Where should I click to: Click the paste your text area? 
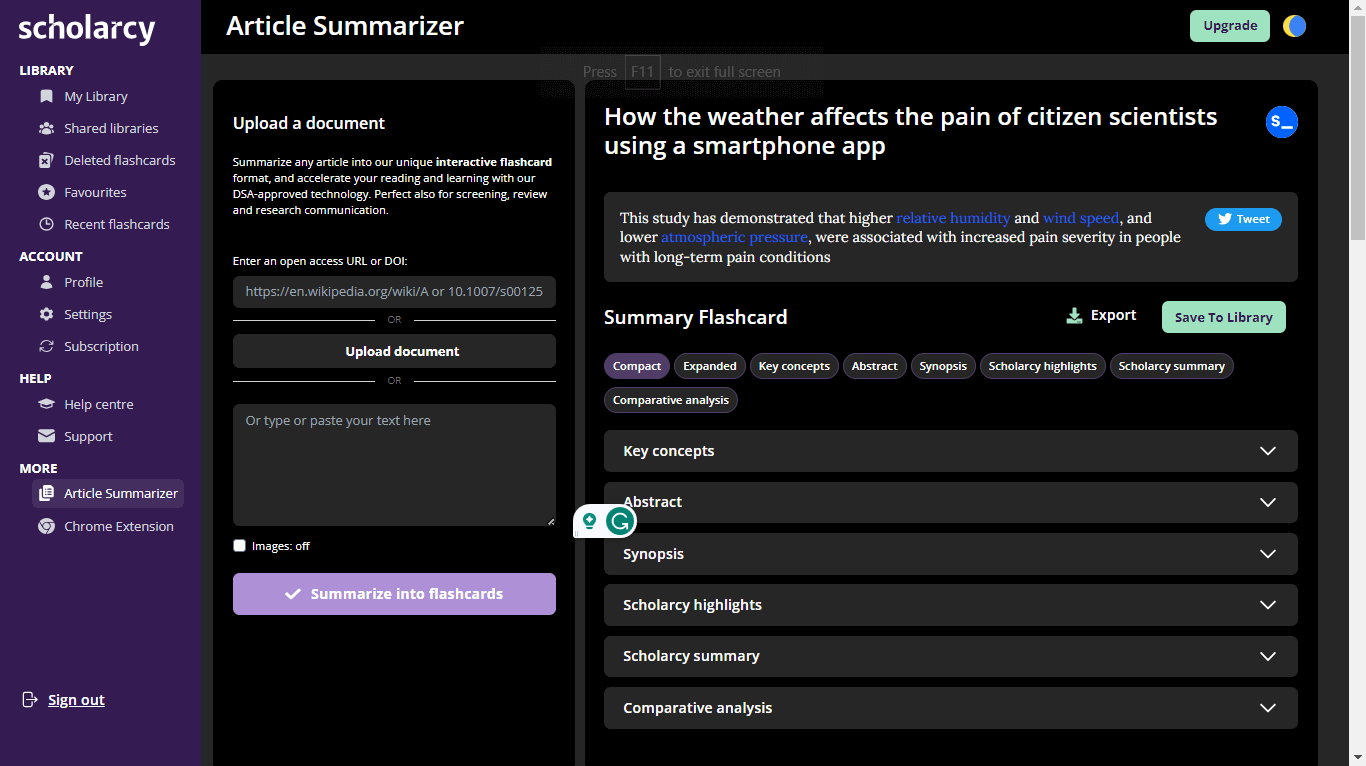point(394,465)
